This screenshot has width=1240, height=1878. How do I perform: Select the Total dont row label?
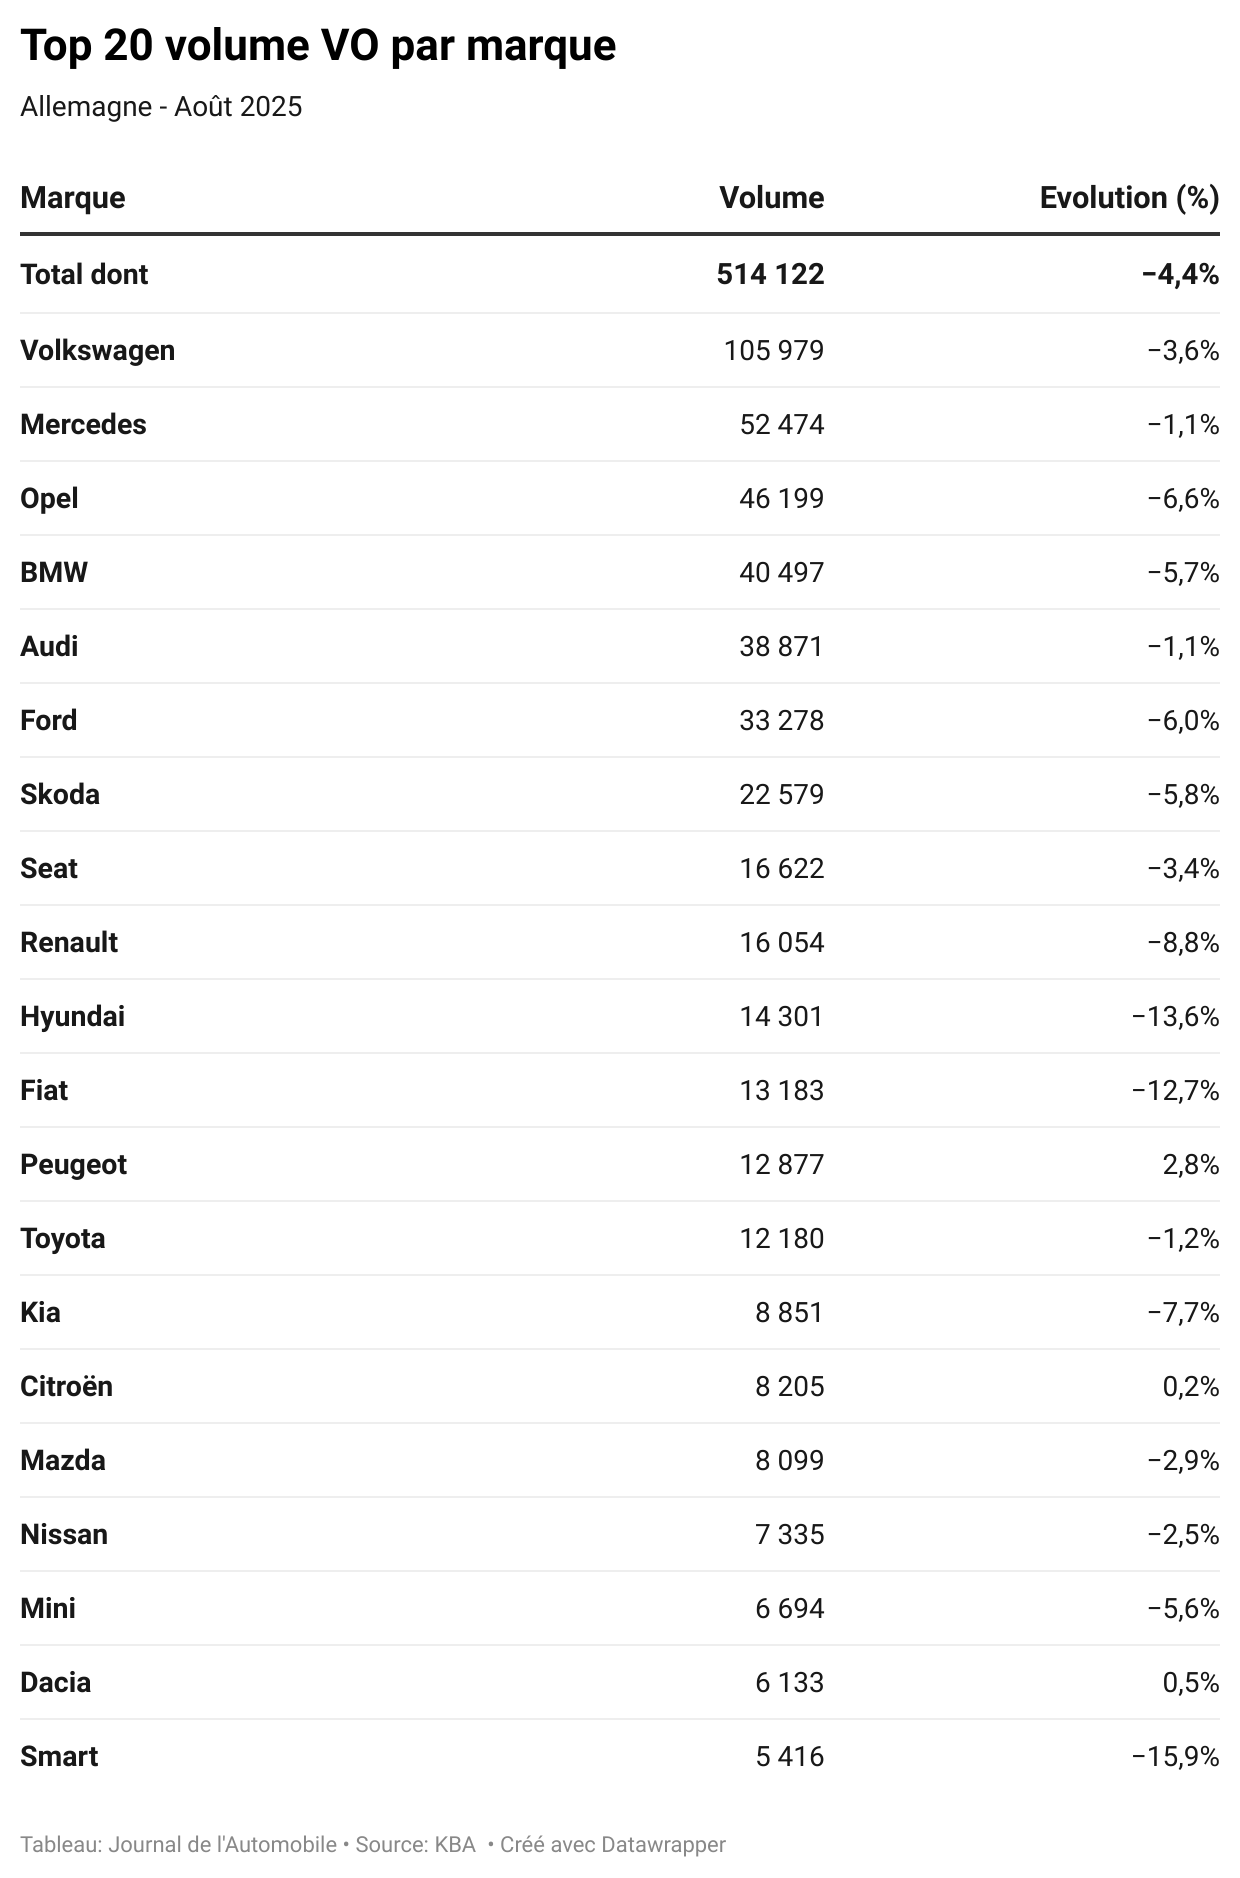click(x=84, y=275)
